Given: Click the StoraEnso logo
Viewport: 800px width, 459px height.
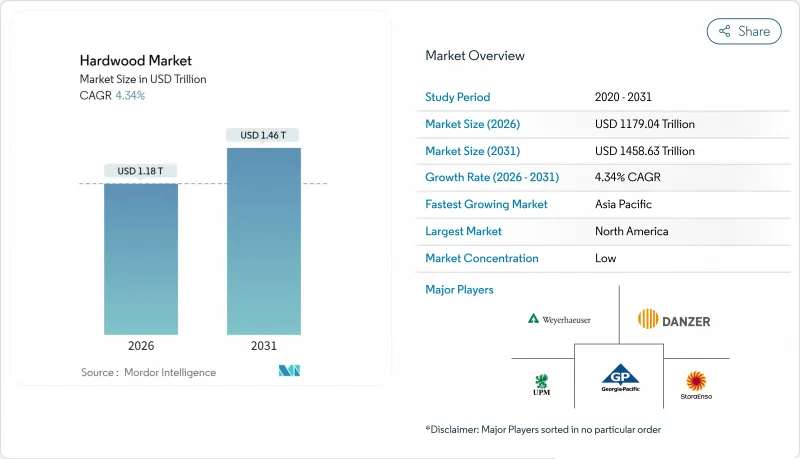Looking at the screenshot, I should point(697,381).
